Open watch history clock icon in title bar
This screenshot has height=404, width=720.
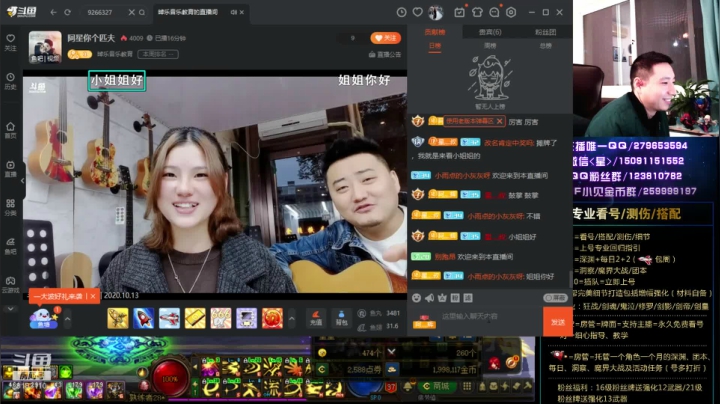[401, 12]
